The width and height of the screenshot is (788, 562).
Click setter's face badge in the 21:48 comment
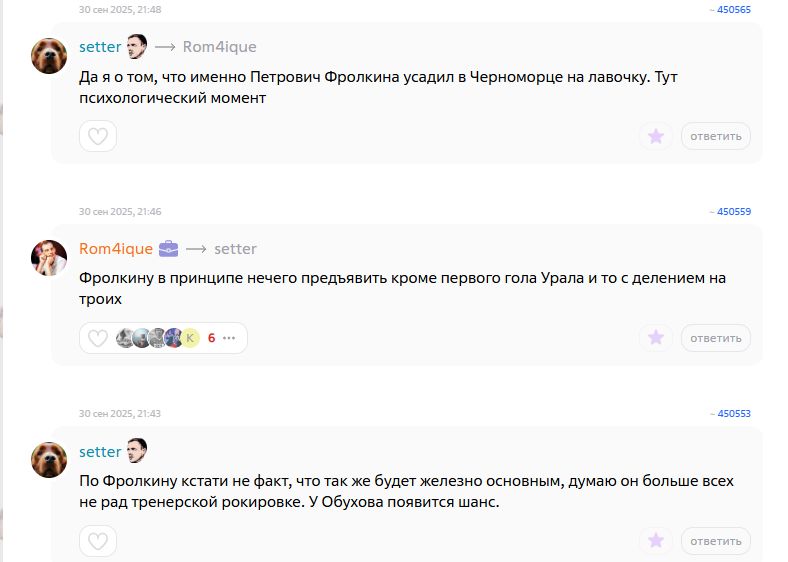[x=137, y=47]
